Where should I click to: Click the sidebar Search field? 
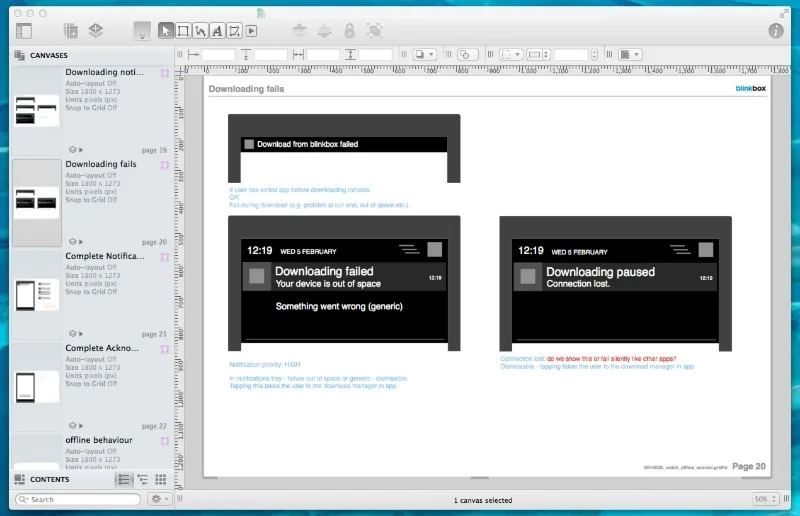78,499
